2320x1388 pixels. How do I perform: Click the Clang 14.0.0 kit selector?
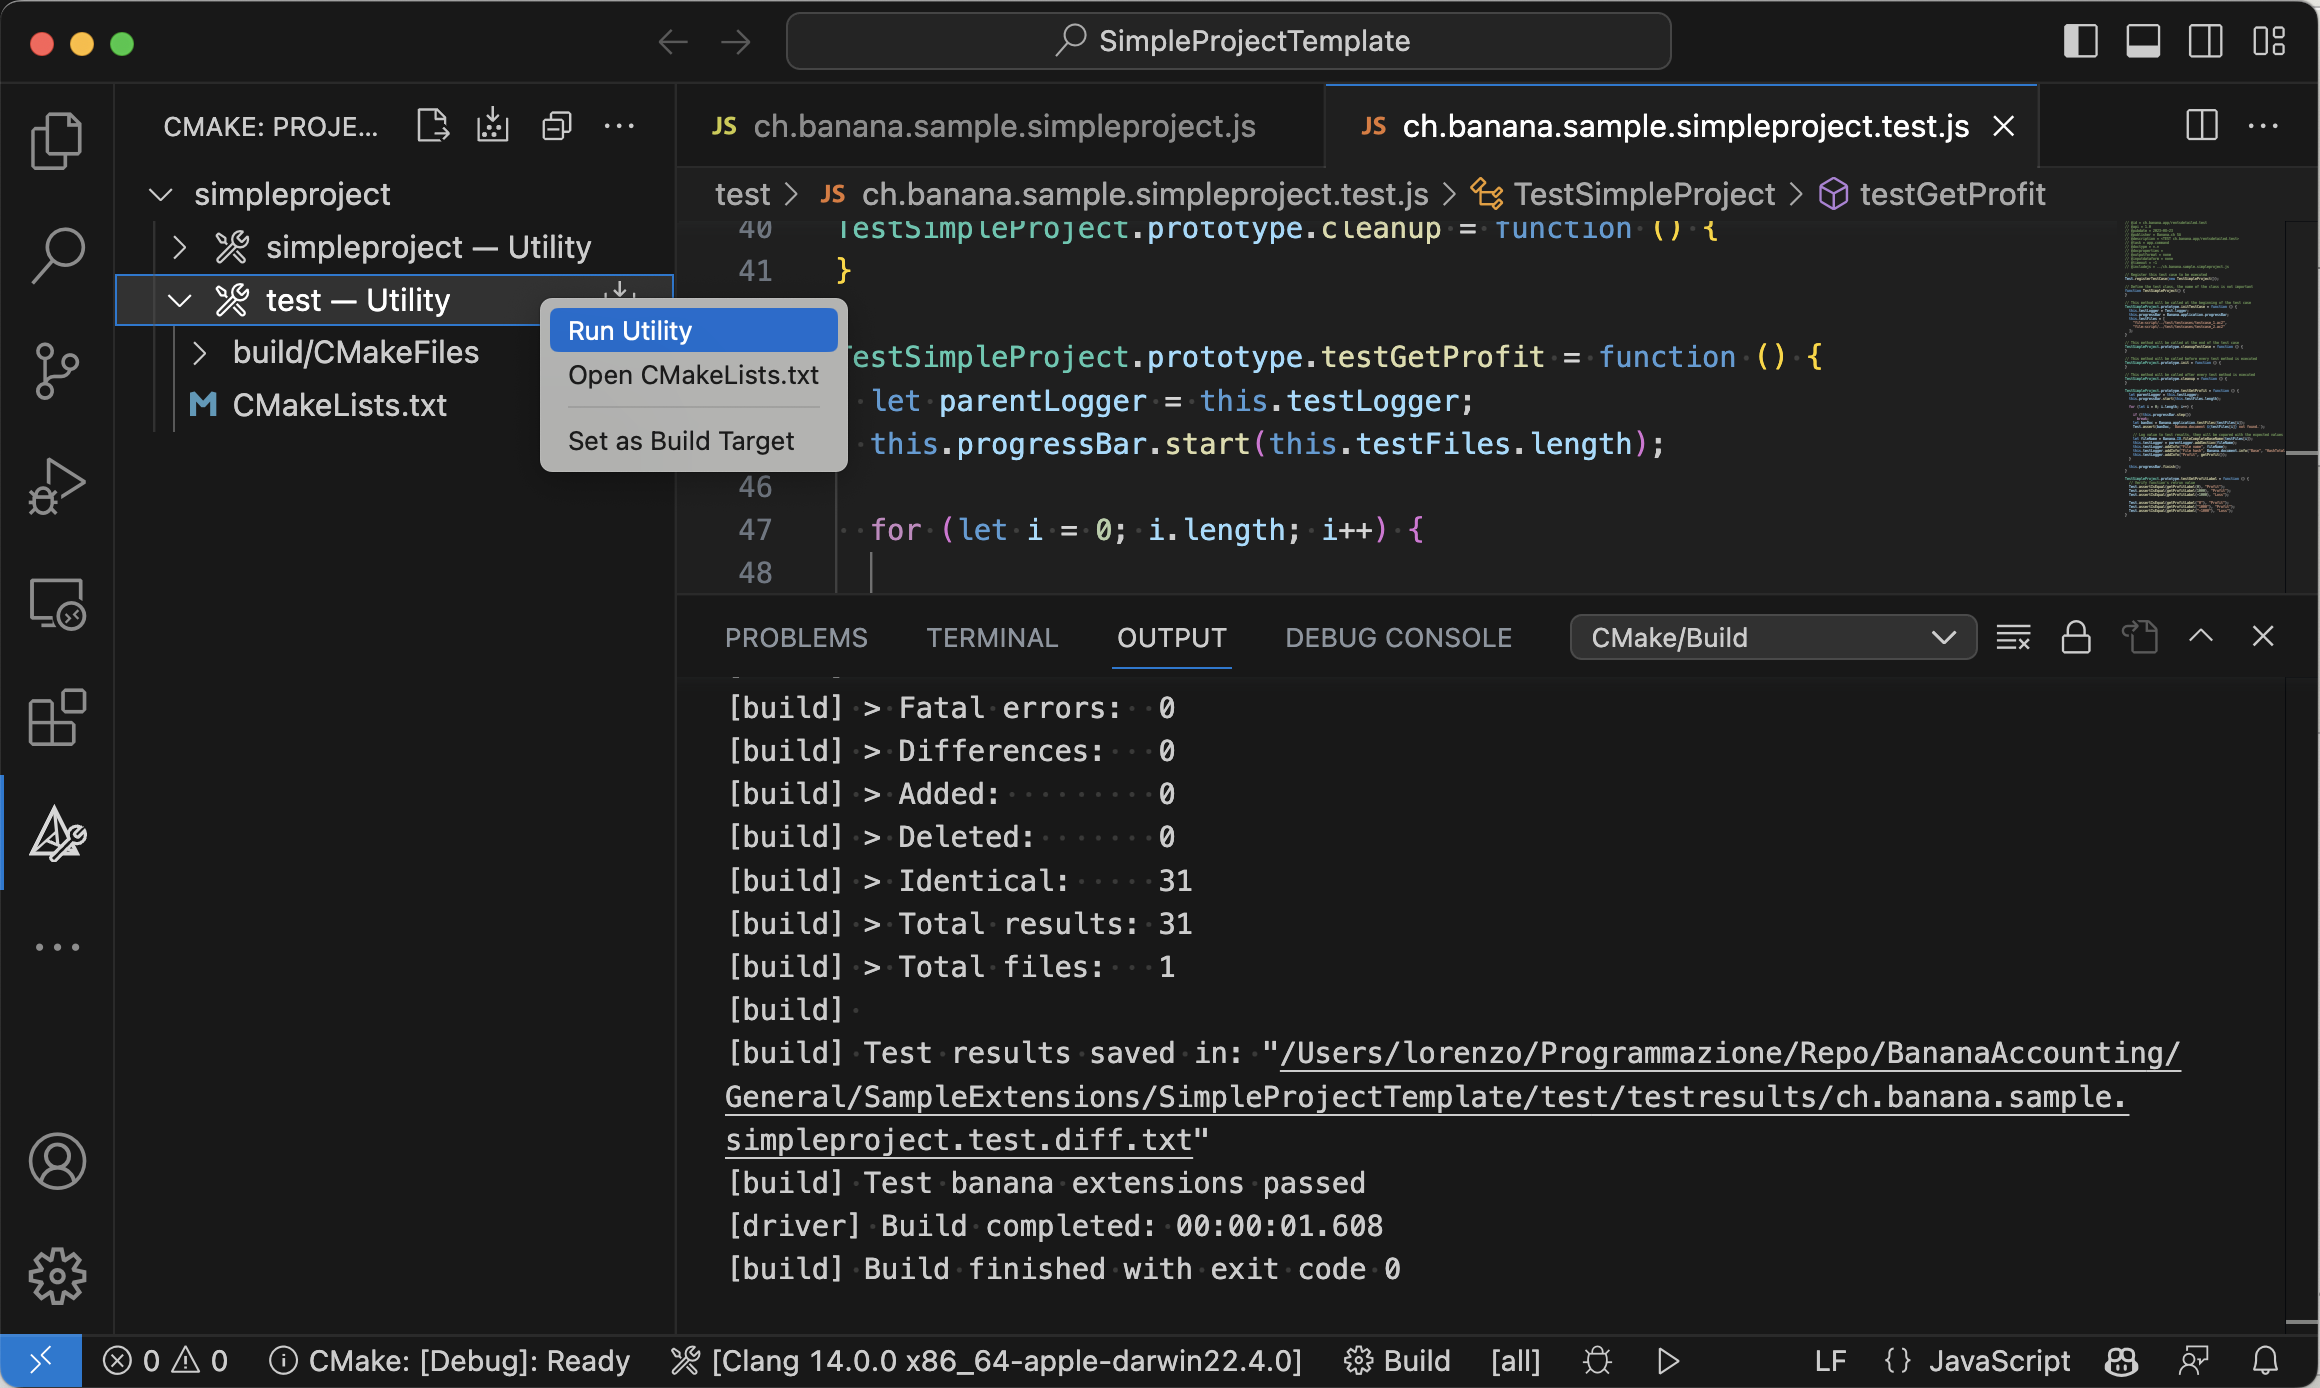coord(986,1361)
